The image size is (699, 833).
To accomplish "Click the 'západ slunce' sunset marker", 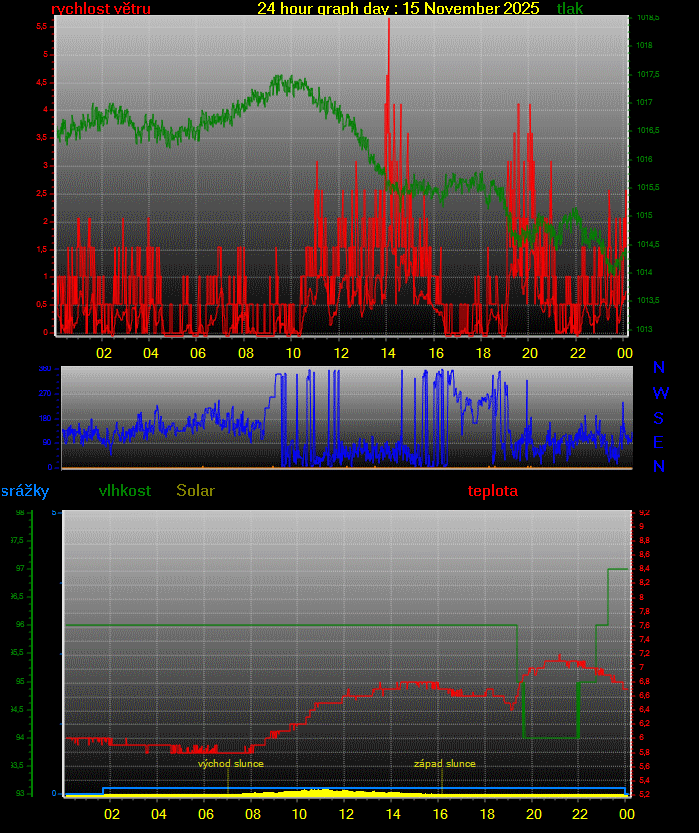I will coord(445,763).
